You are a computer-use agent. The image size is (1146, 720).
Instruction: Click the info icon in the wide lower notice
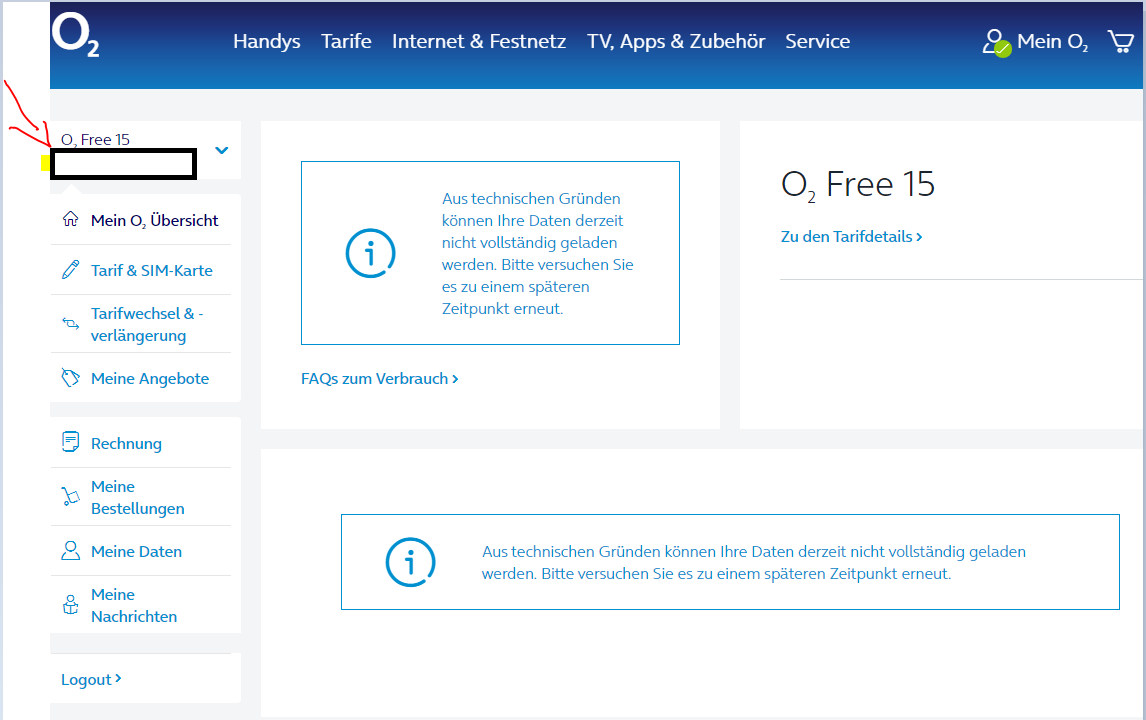(x=410, y=562)
